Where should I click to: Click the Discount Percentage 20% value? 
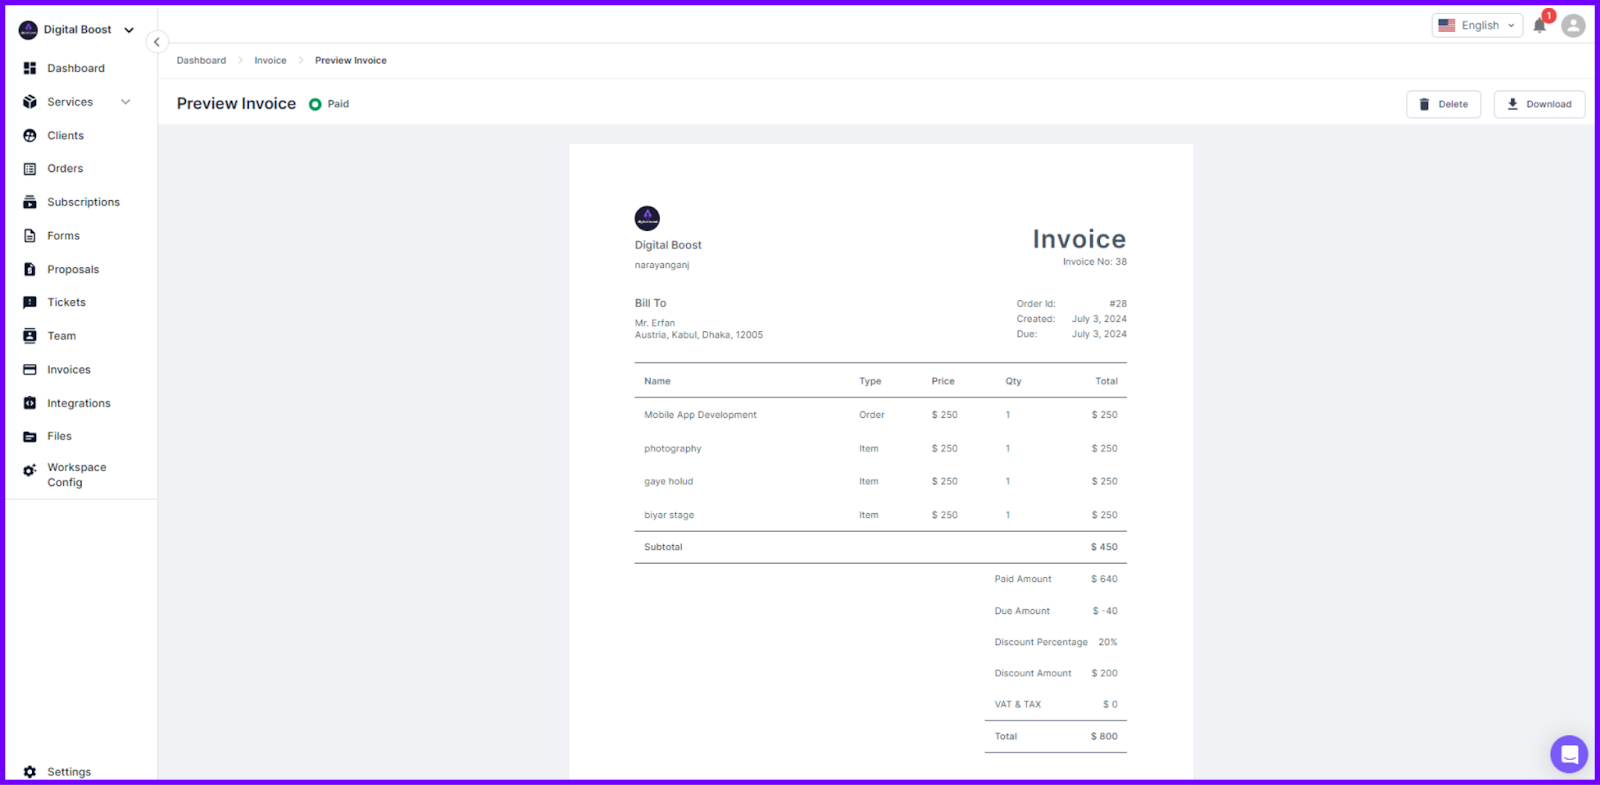1108,642
